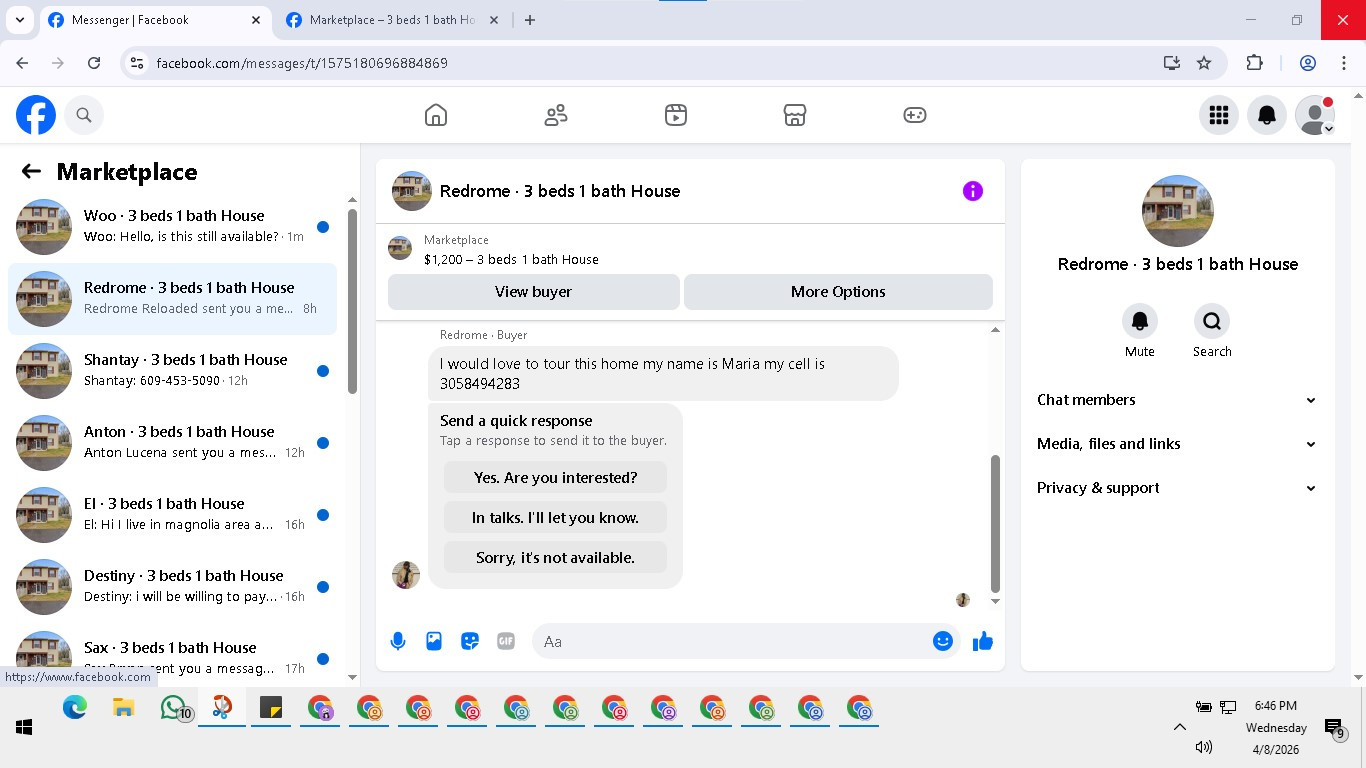Open WhatsApp from taskbar
1366x768 pixels.
(x=175, y=708)
